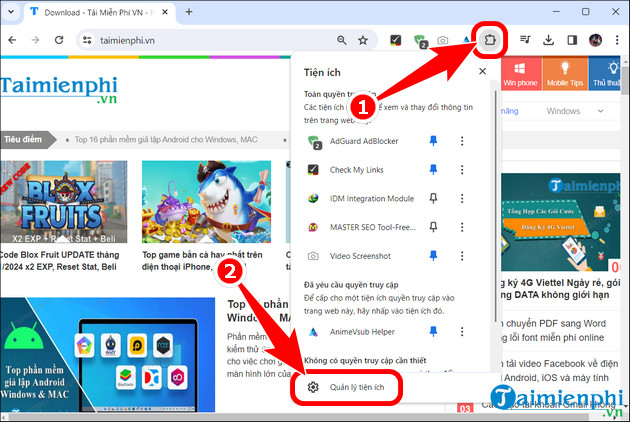Open the tab search dropdown arrow
630x422 pixels.
coord(11,12)
